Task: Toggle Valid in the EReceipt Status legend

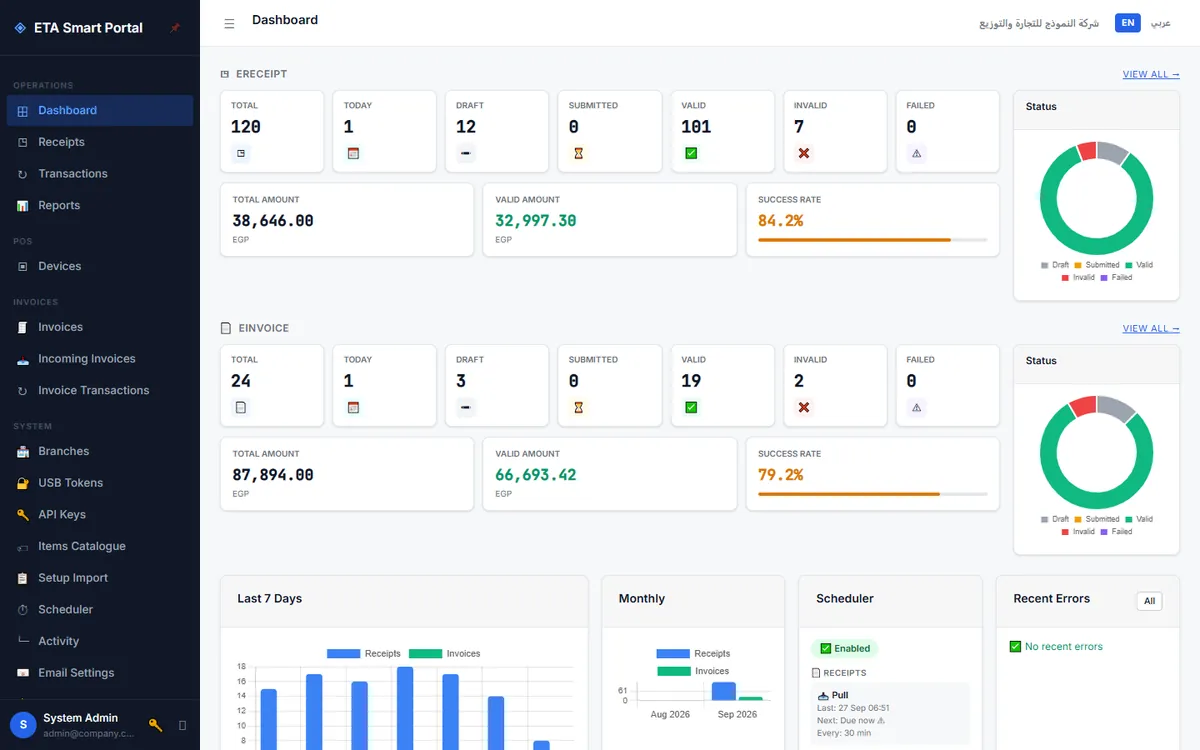Action: (1139, 265)
